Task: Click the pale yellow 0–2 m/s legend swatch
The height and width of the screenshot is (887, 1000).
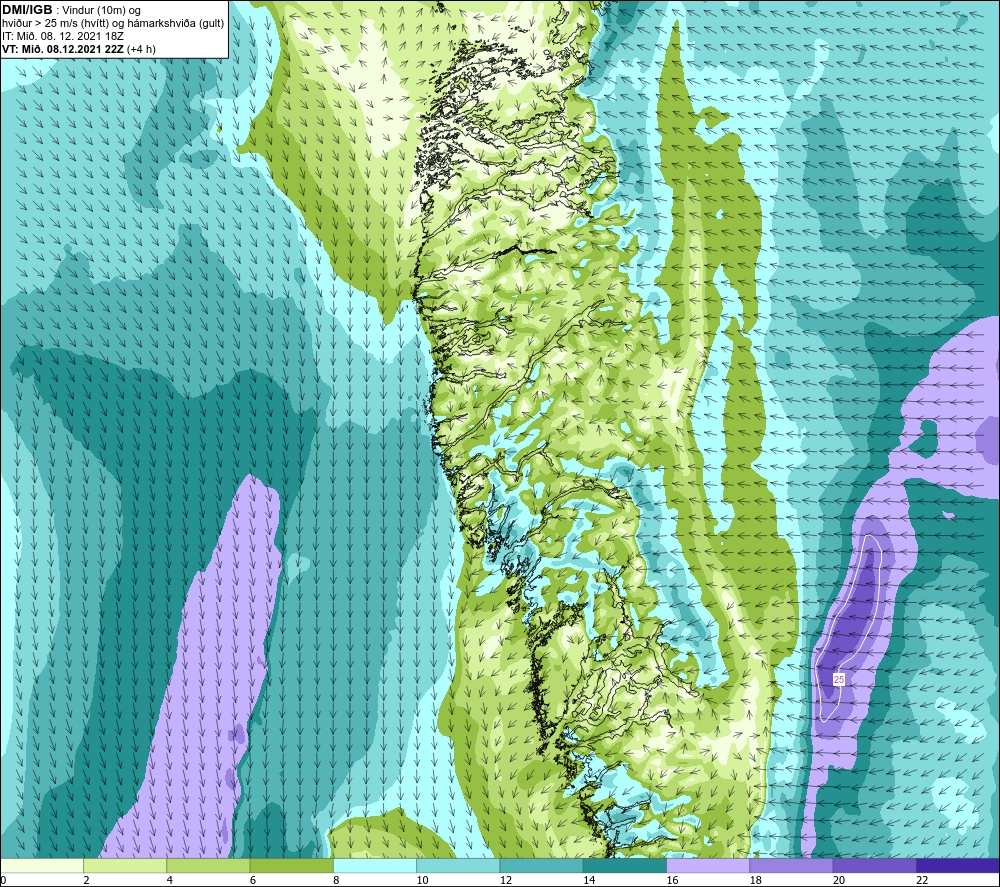Action: 42,866
